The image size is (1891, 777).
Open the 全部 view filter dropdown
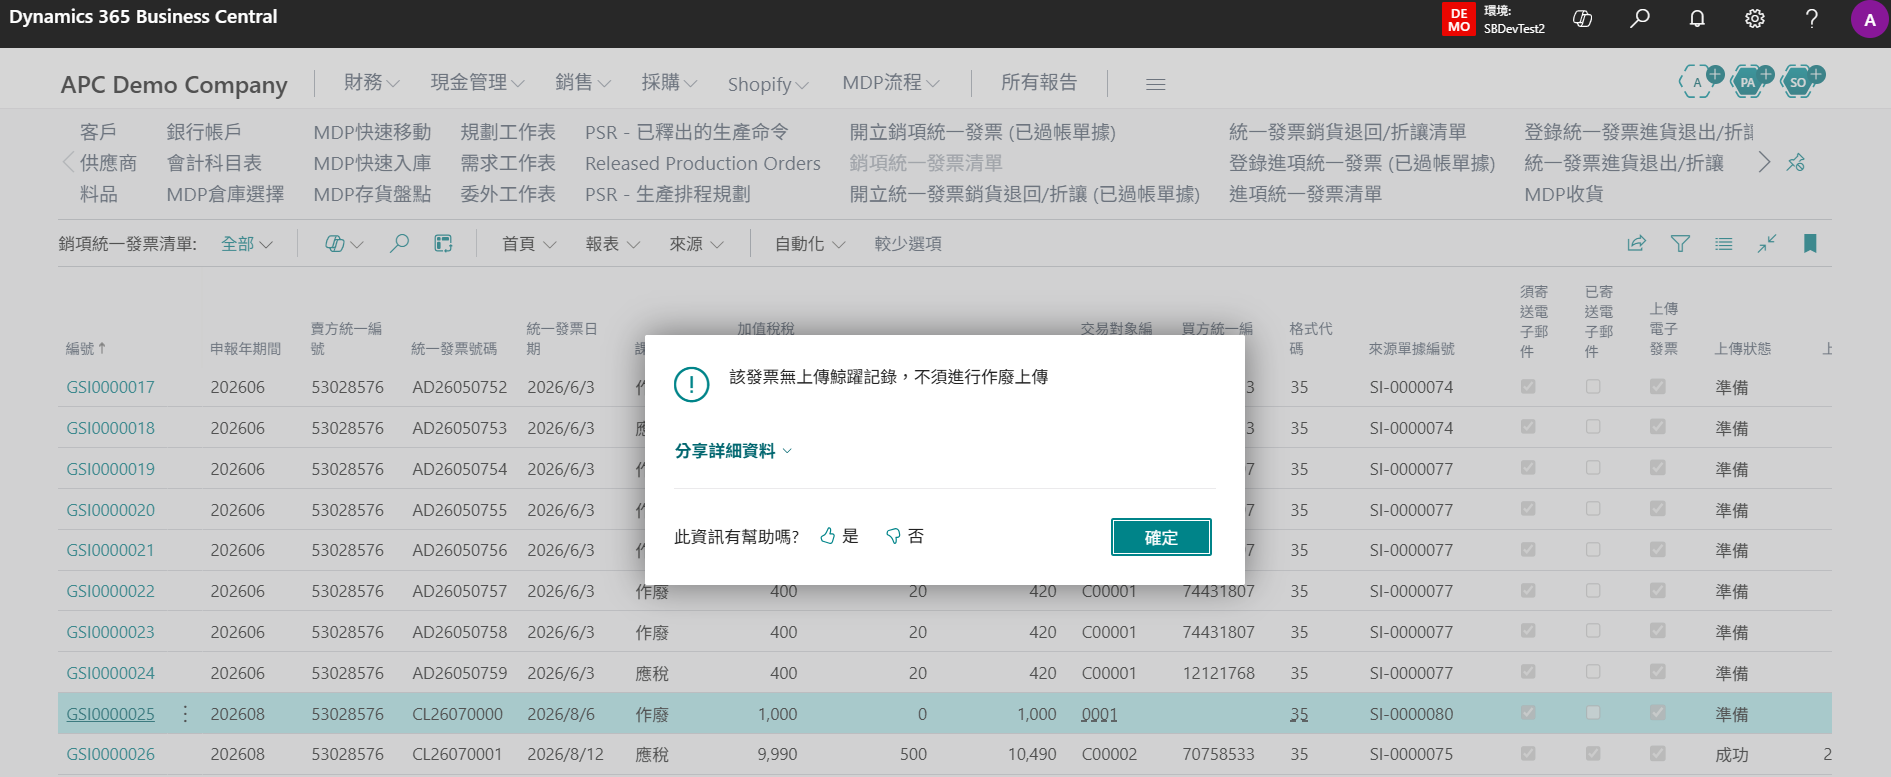click(x=246, y=244)
